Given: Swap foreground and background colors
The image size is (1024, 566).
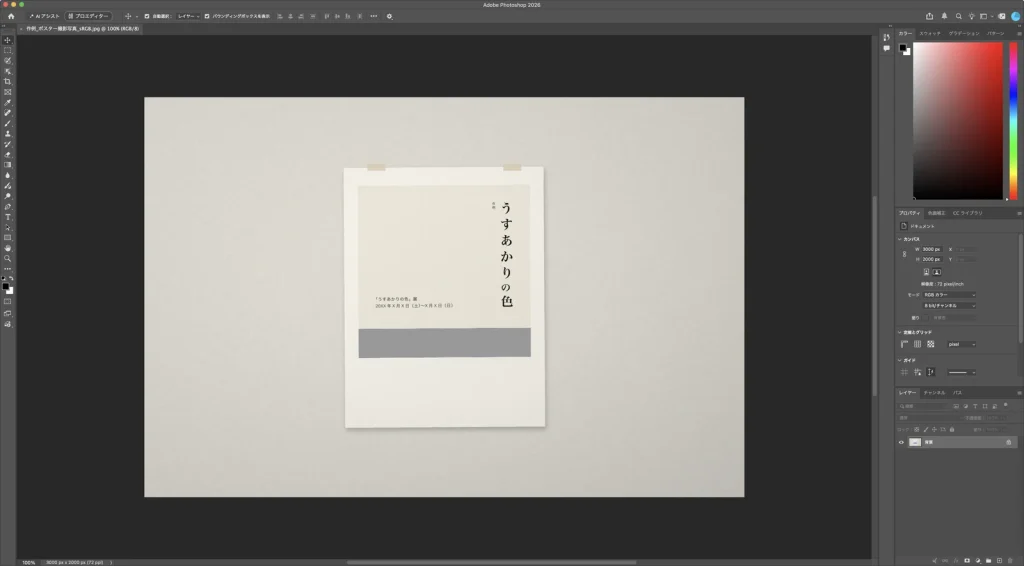Looking at the screenshot, I should click(11, 279).
